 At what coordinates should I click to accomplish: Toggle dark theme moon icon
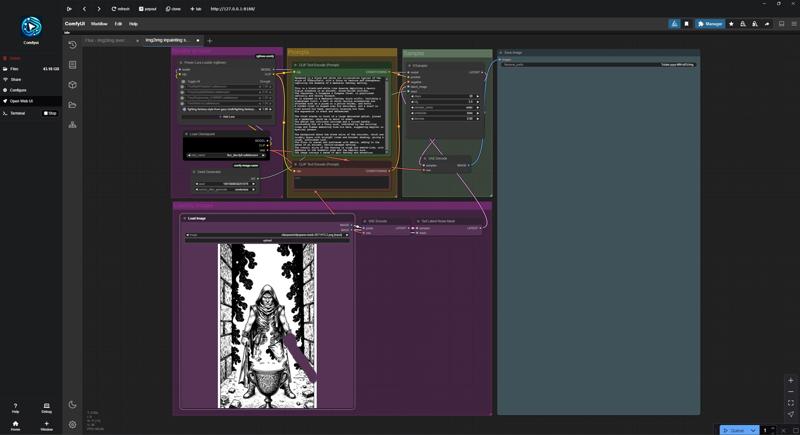pyautogui.click(x=72, y=404)
